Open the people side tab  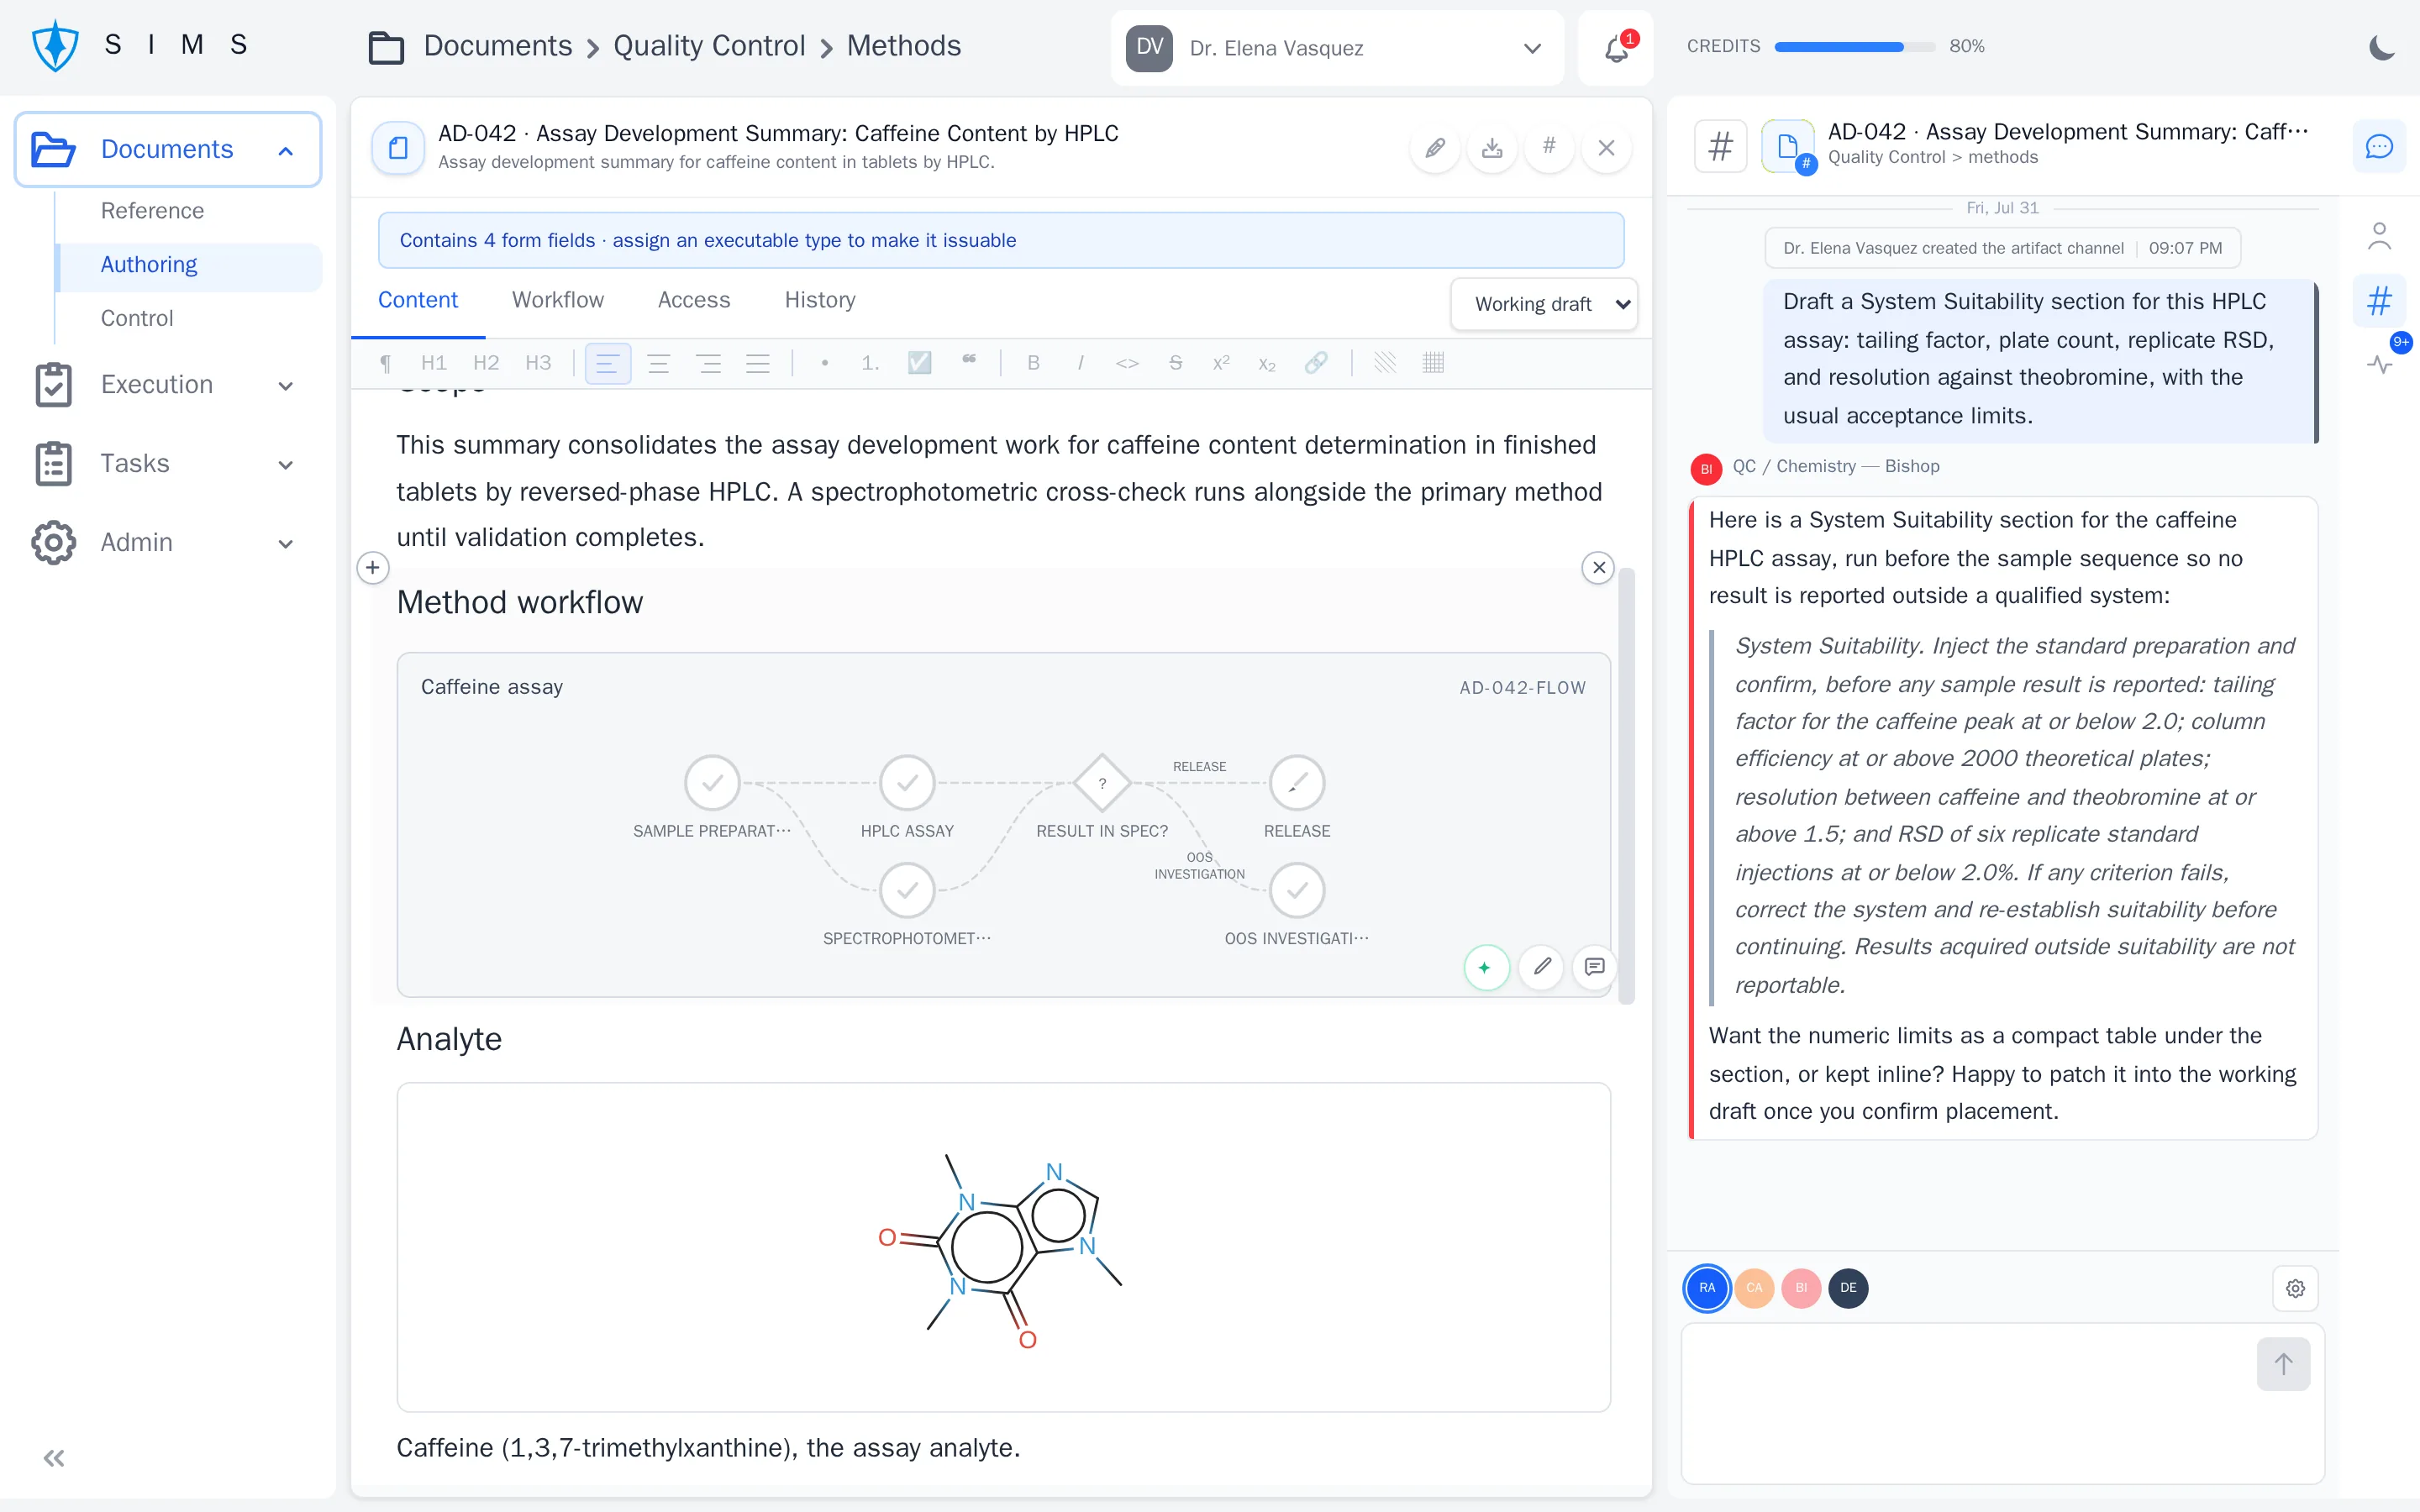2379,236
